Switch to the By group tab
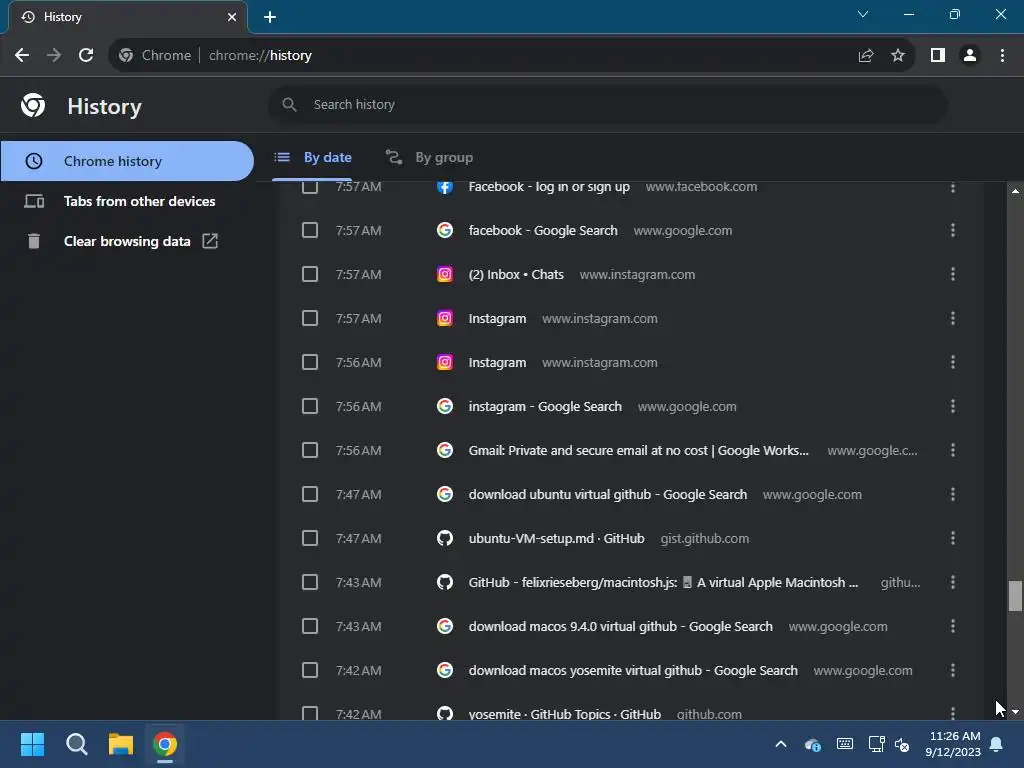 429,157
